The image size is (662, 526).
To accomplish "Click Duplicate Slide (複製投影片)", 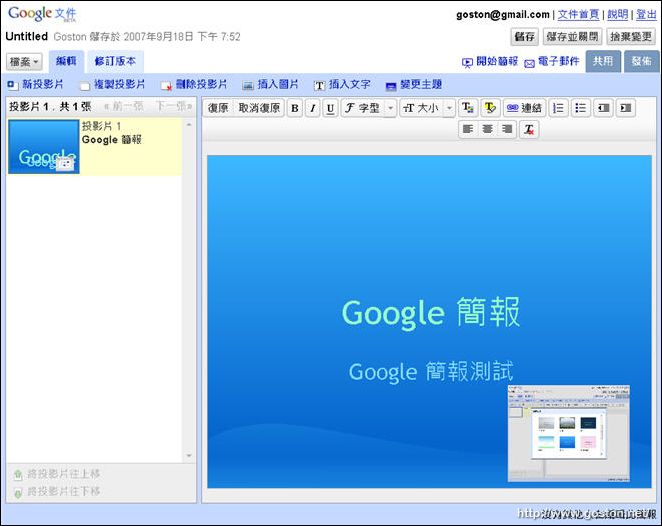I will point(113,84).
